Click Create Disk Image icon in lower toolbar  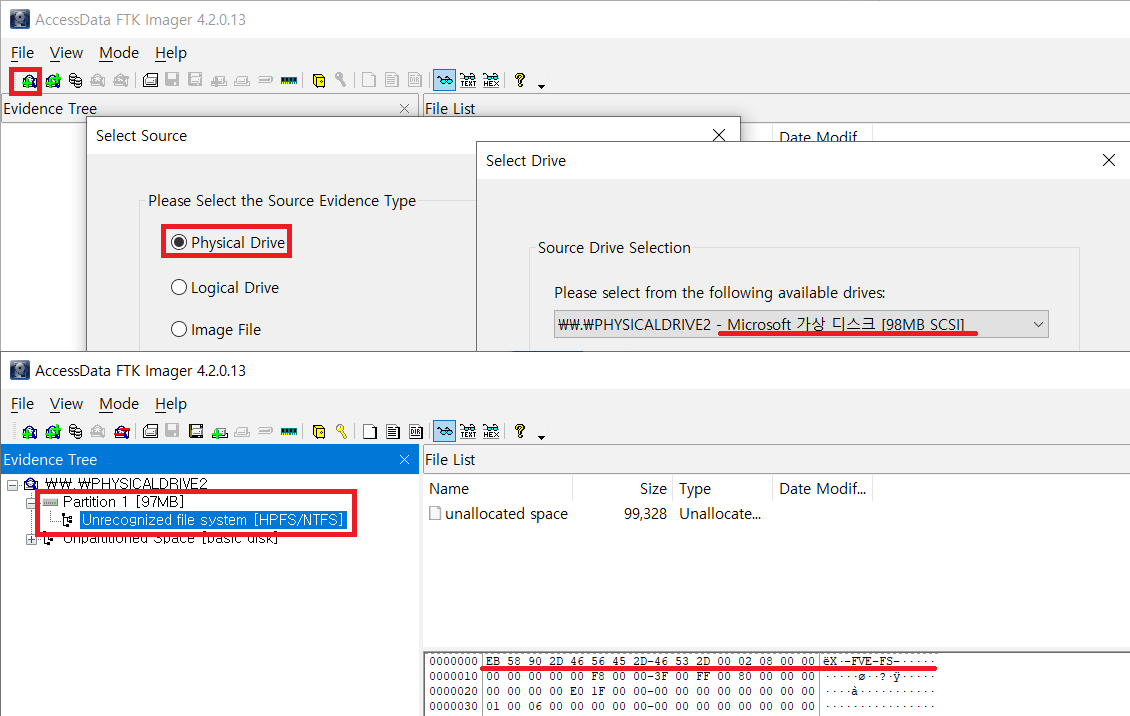[x=149, y=432]
